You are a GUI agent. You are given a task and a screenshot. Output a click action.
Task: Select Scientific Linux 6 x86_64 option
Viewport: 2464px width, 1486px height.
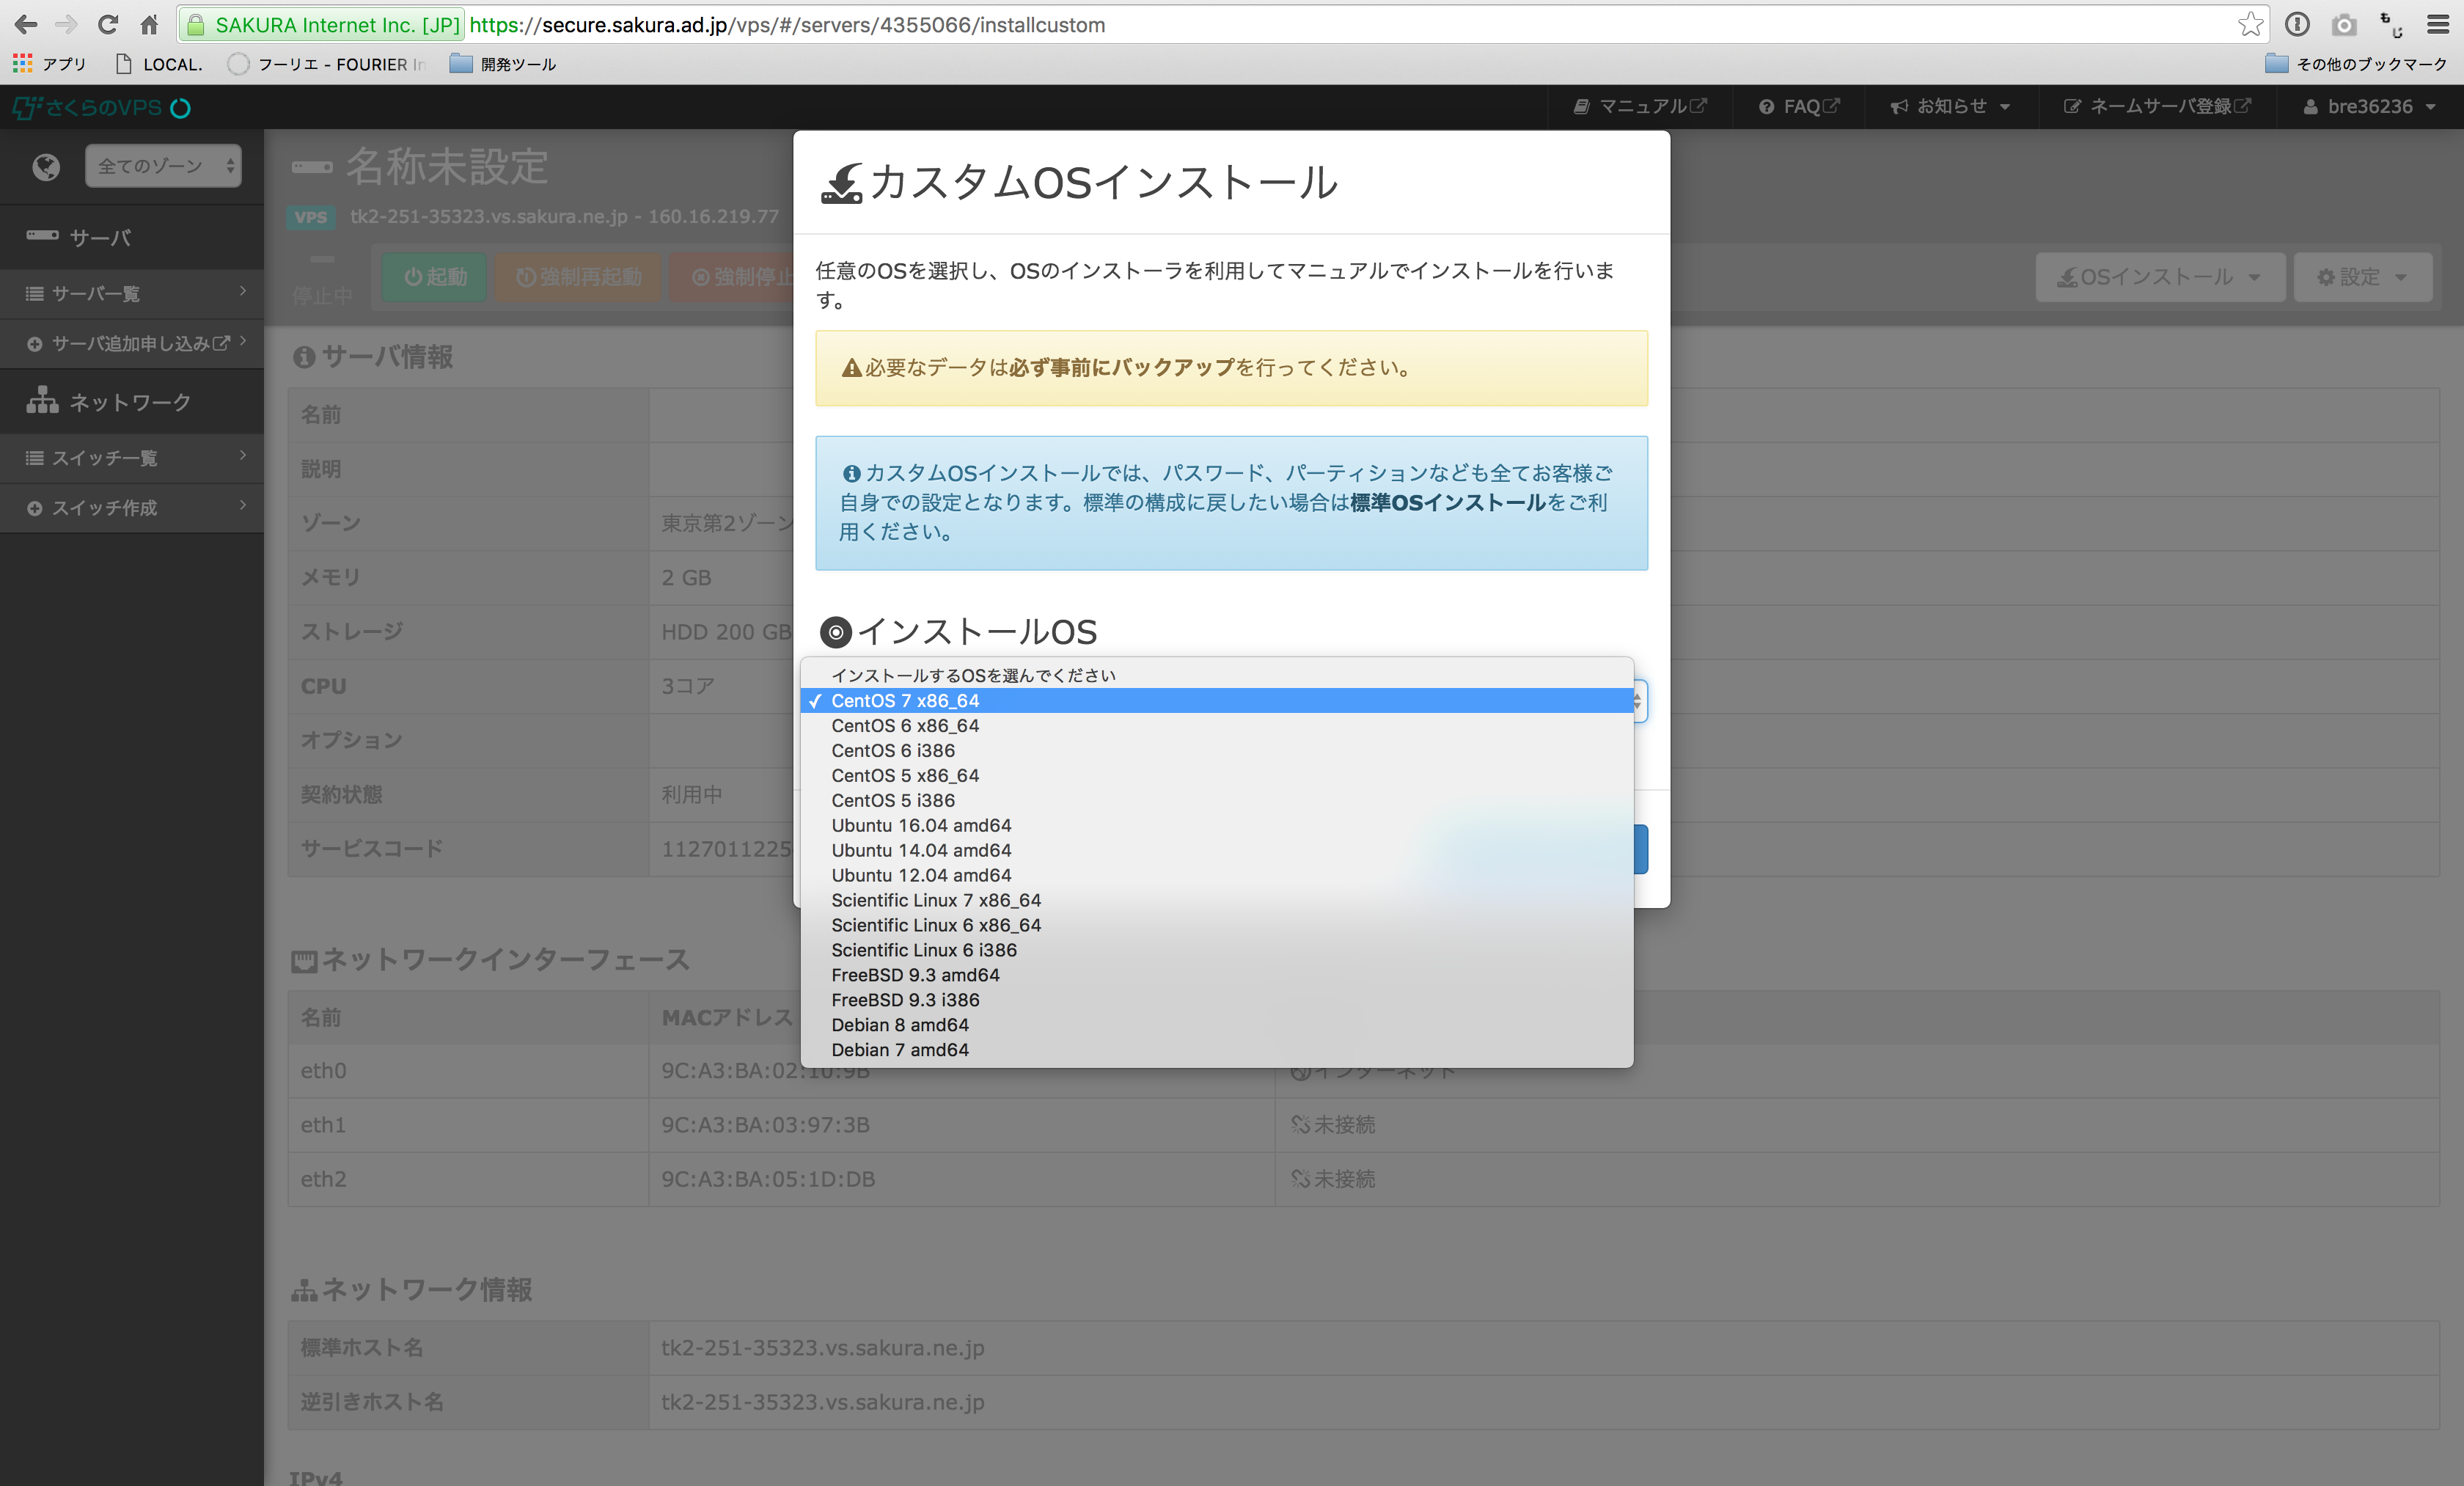pyautogui.click(x=1217, y=925)
